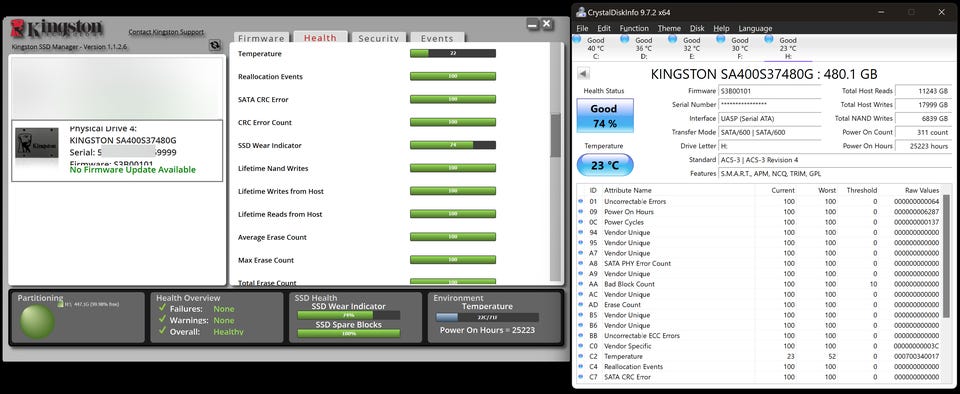960x394 pixels.
Task: Click the Failures checkmark in Health Overview
Action: (162, 308)
